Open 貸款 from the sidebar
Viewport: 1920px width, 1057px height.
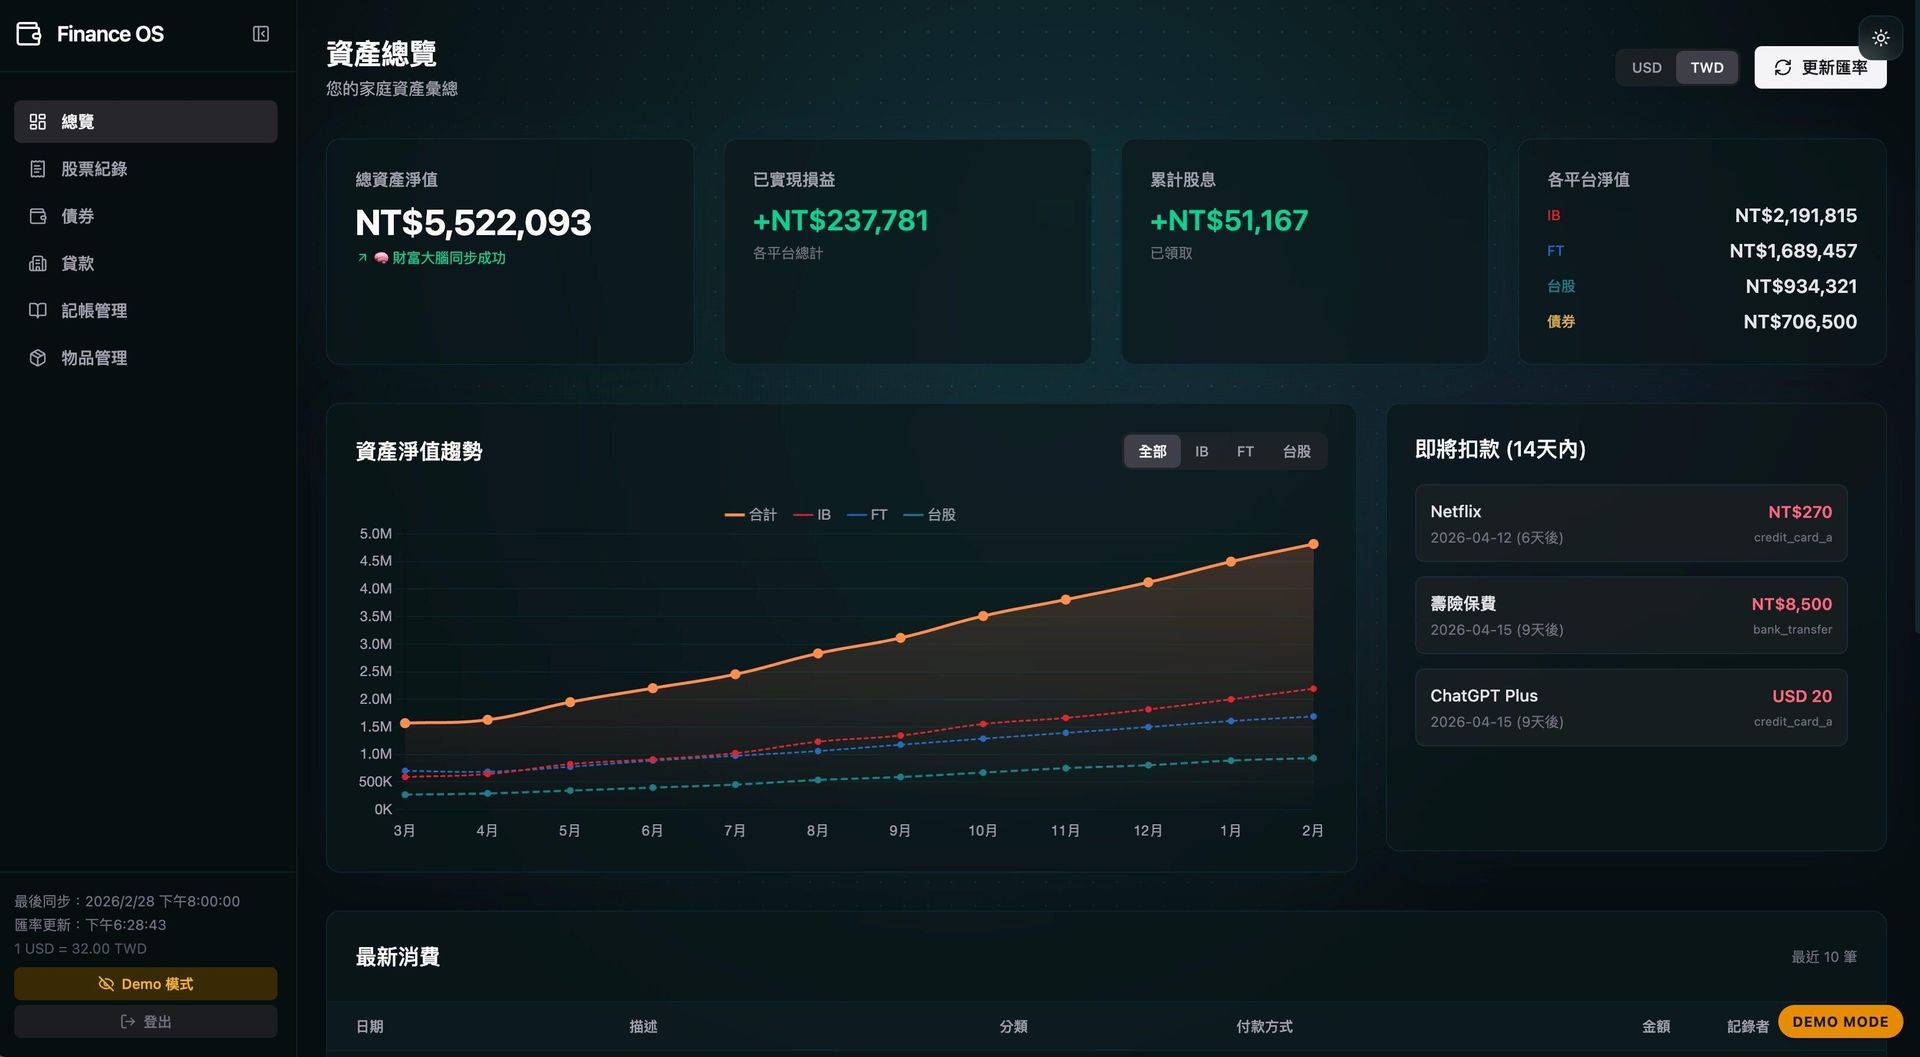coord(79,263)
